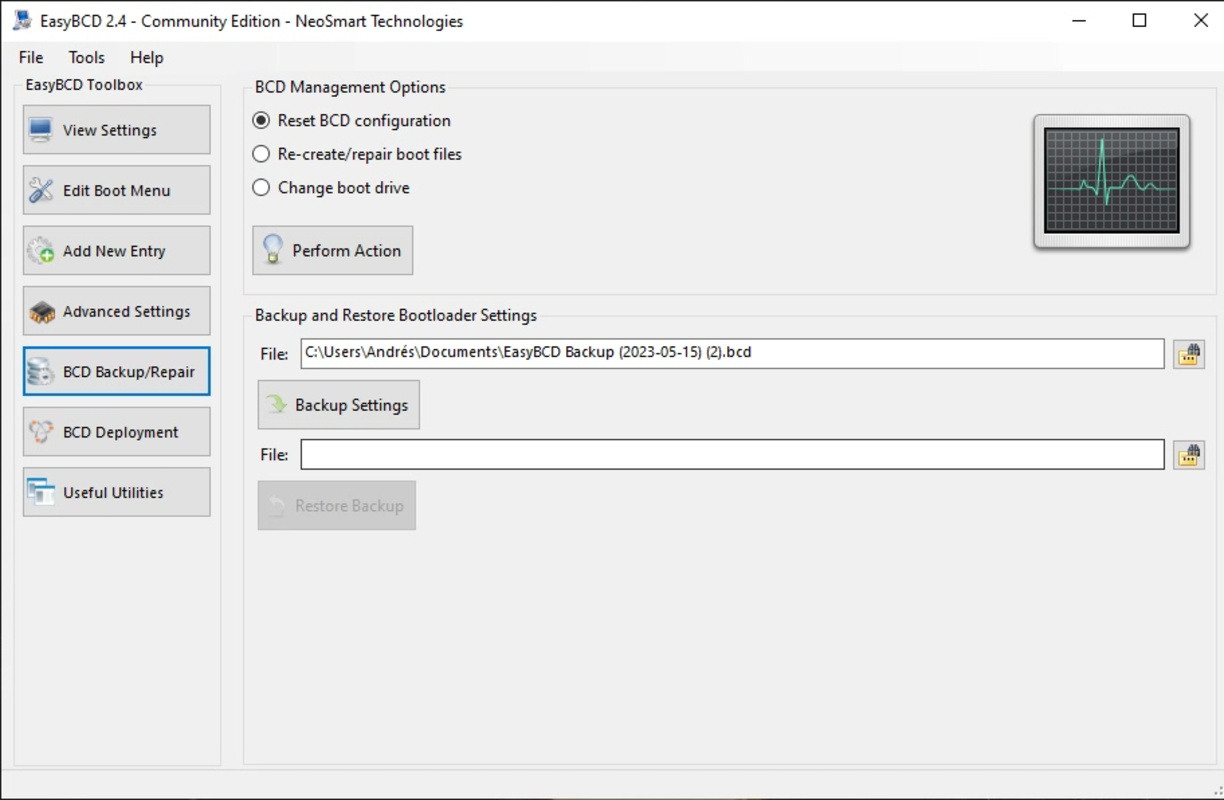
Task: Click the EasyBCD app icon in title bar
Action: pyautogui.click(x=21, y=20)
